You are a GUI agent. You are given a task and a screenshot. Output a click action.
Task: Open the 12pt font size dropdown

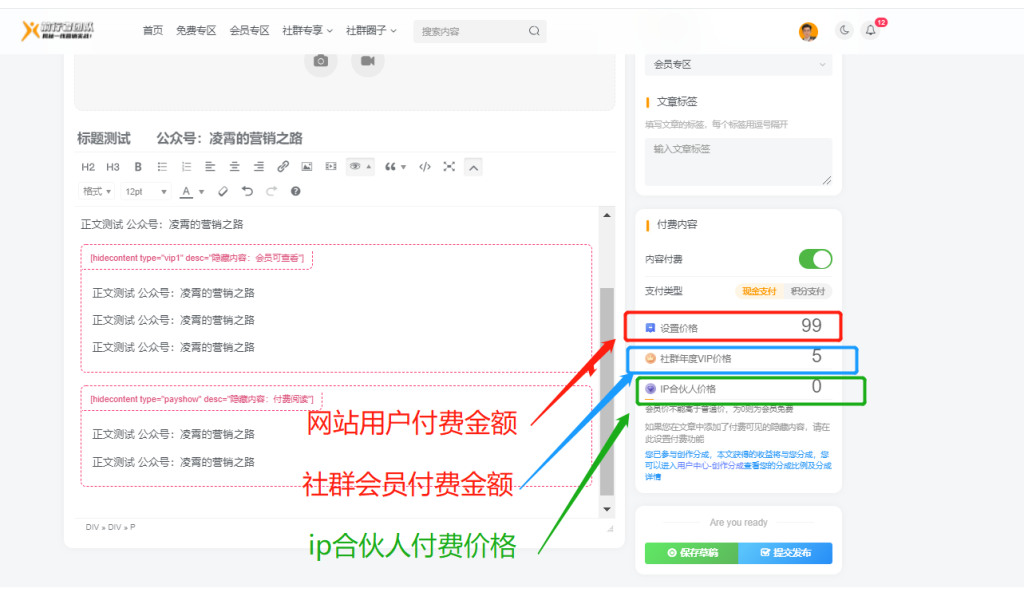[x=145, y=191]
